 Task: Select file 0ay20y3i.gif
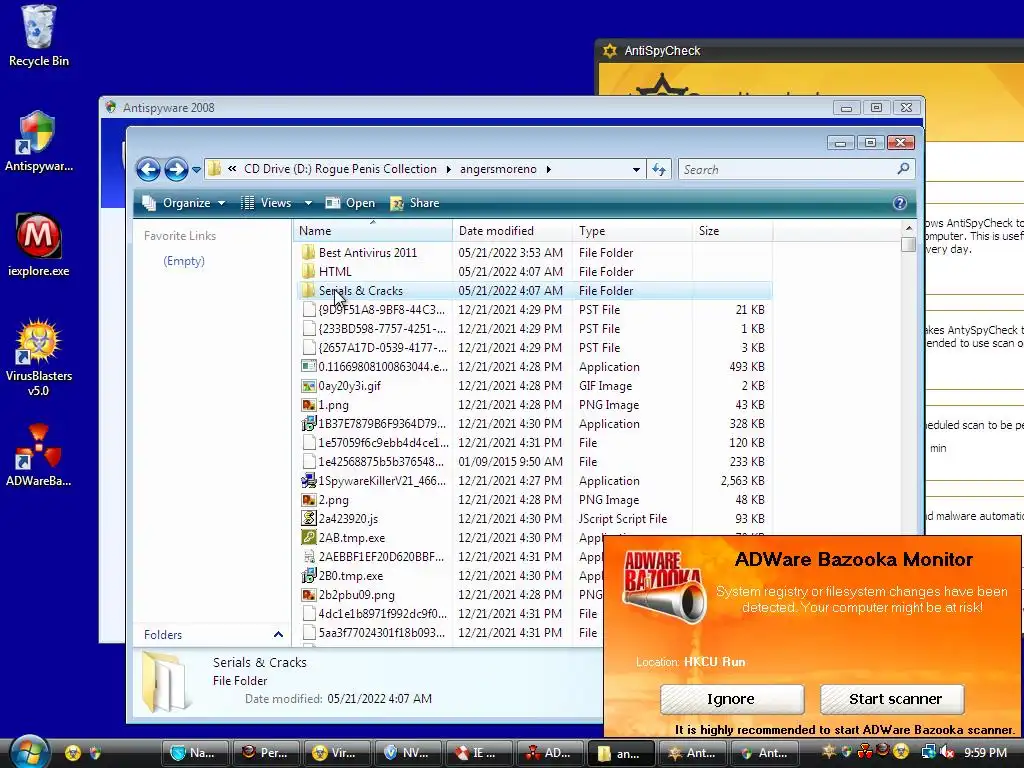point(349,386)
